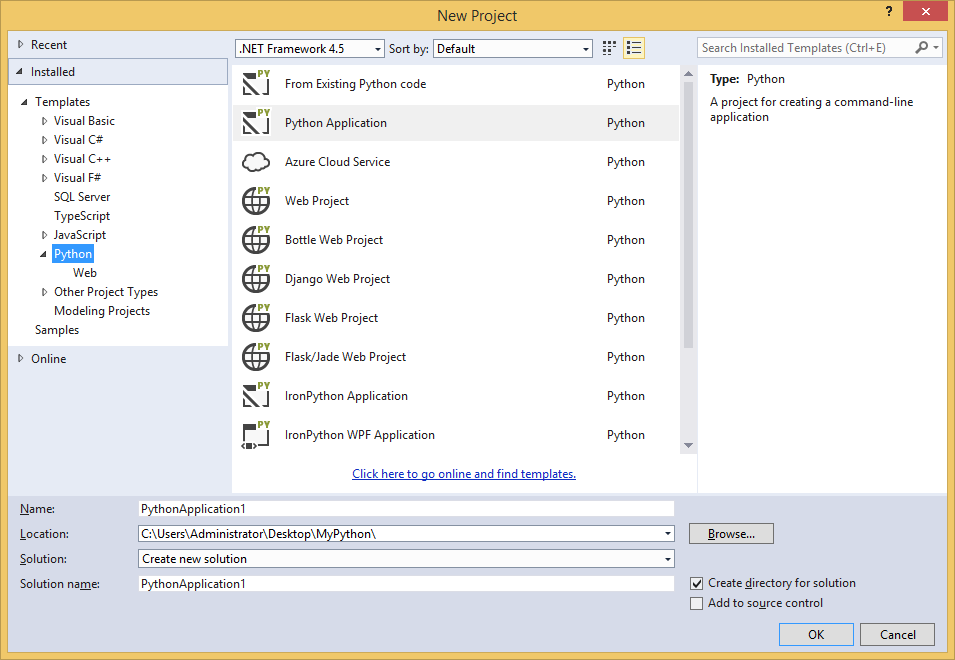
Task: Select the Python Application template icon
Action: coord(256,123)
